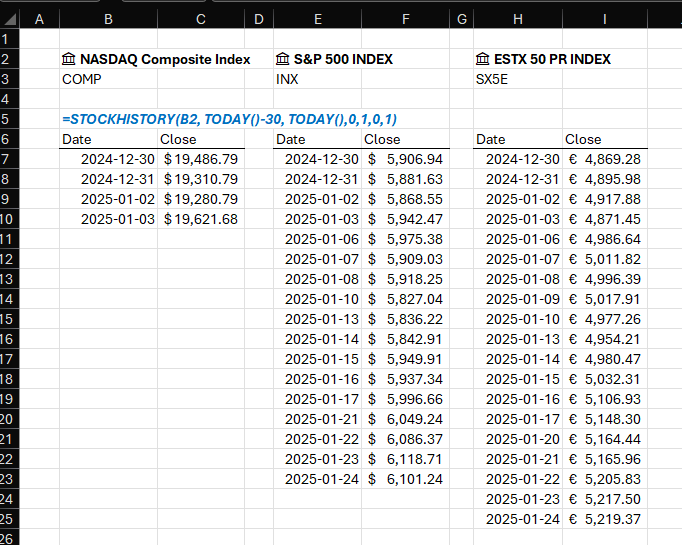This screenshot has width=682, height=545.
Task: Select ESTX close value 5,011.82
Action: pyautogui.click(x=605, y=259)
